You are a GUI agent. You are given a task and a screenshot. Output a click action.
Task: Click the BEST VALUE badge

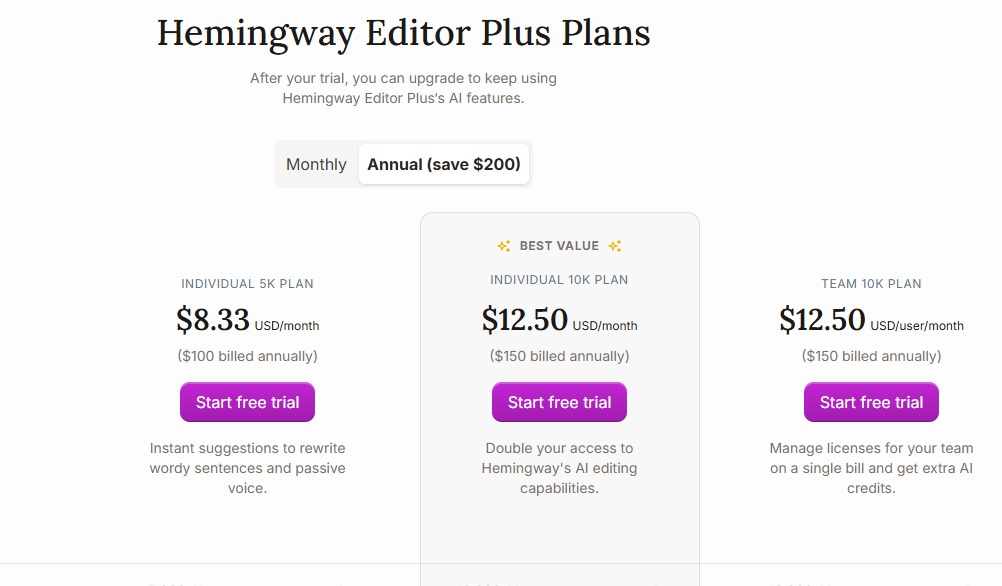click(559, 245)
